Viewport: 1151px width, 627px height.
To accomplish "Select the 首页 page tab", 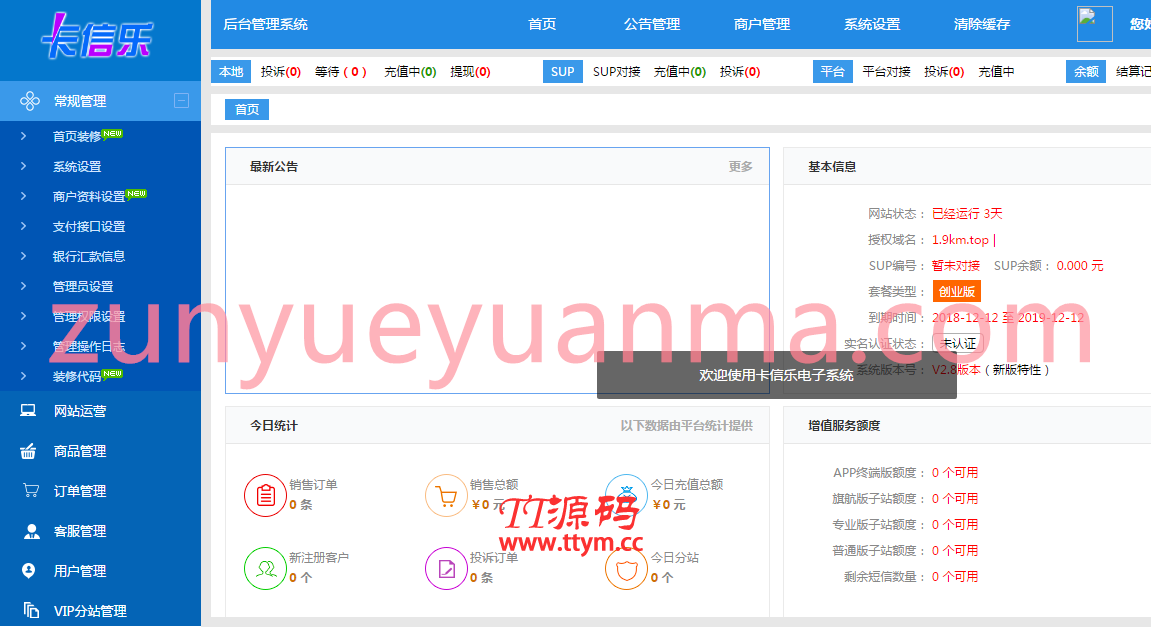I will [x=247, y=109].
